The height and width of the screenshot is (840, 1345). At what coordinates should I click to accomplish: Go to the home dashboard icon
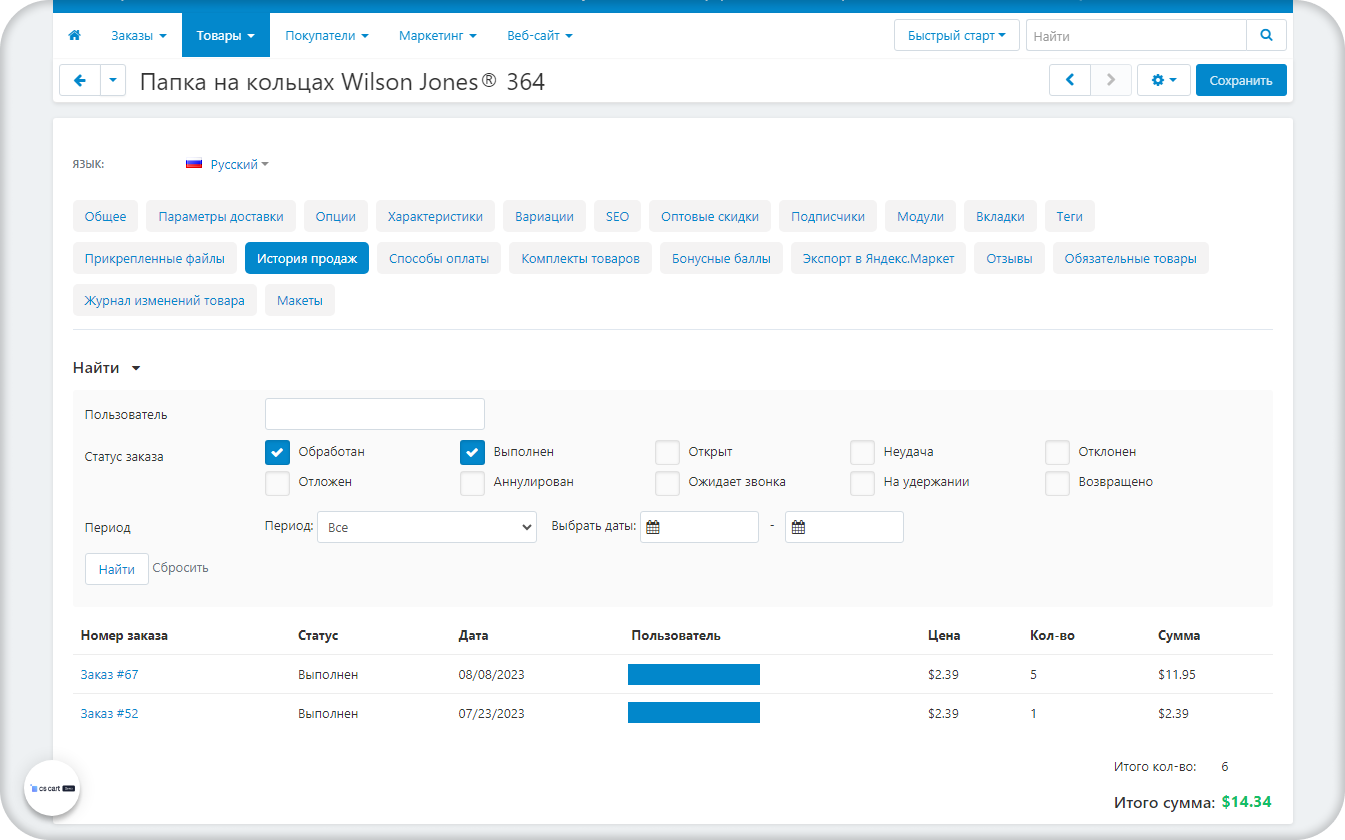click(x=74, y=36)
